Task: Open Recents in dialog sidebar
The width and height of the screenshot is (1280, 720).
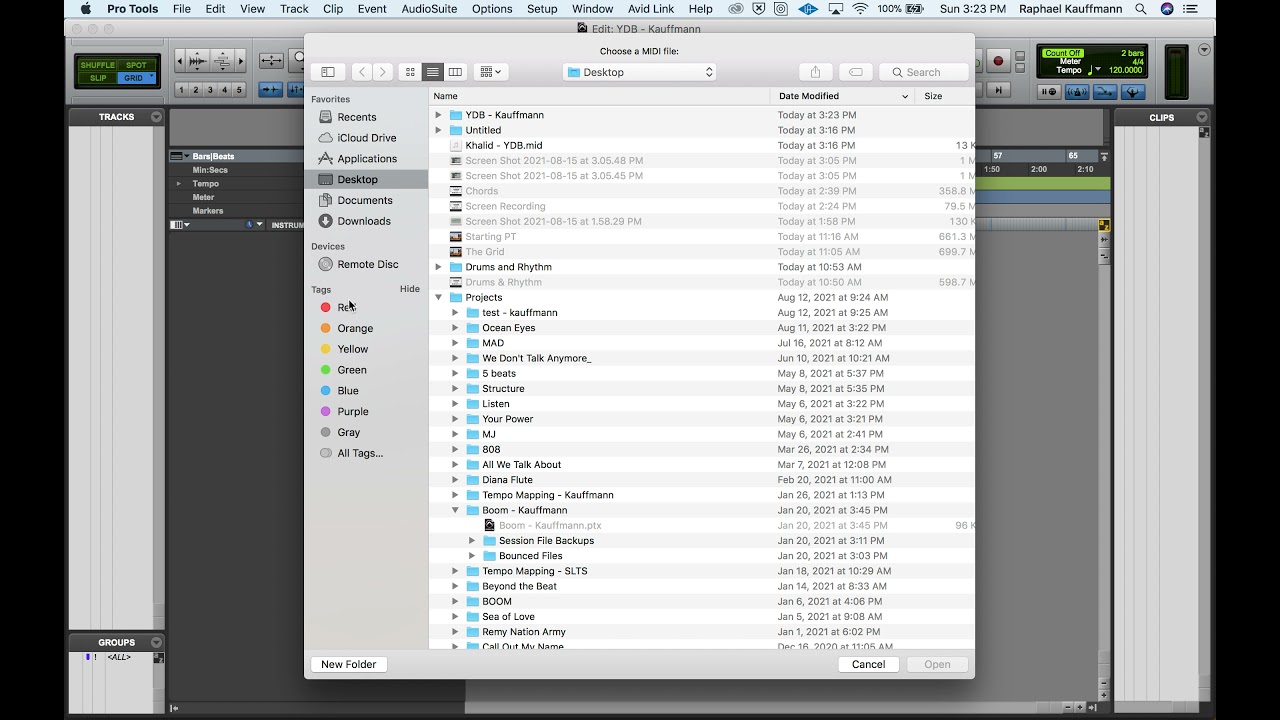Action: [x=357, y=117]
